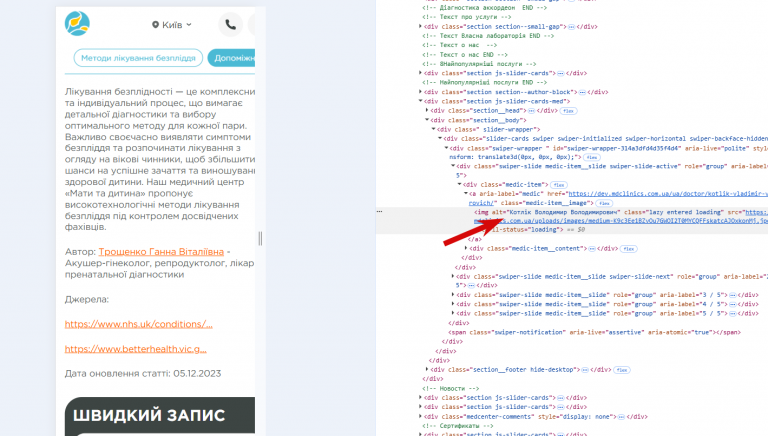Collapse the 'medic-item' div node
The image size is (768, 436).
(x=459, y=185)
